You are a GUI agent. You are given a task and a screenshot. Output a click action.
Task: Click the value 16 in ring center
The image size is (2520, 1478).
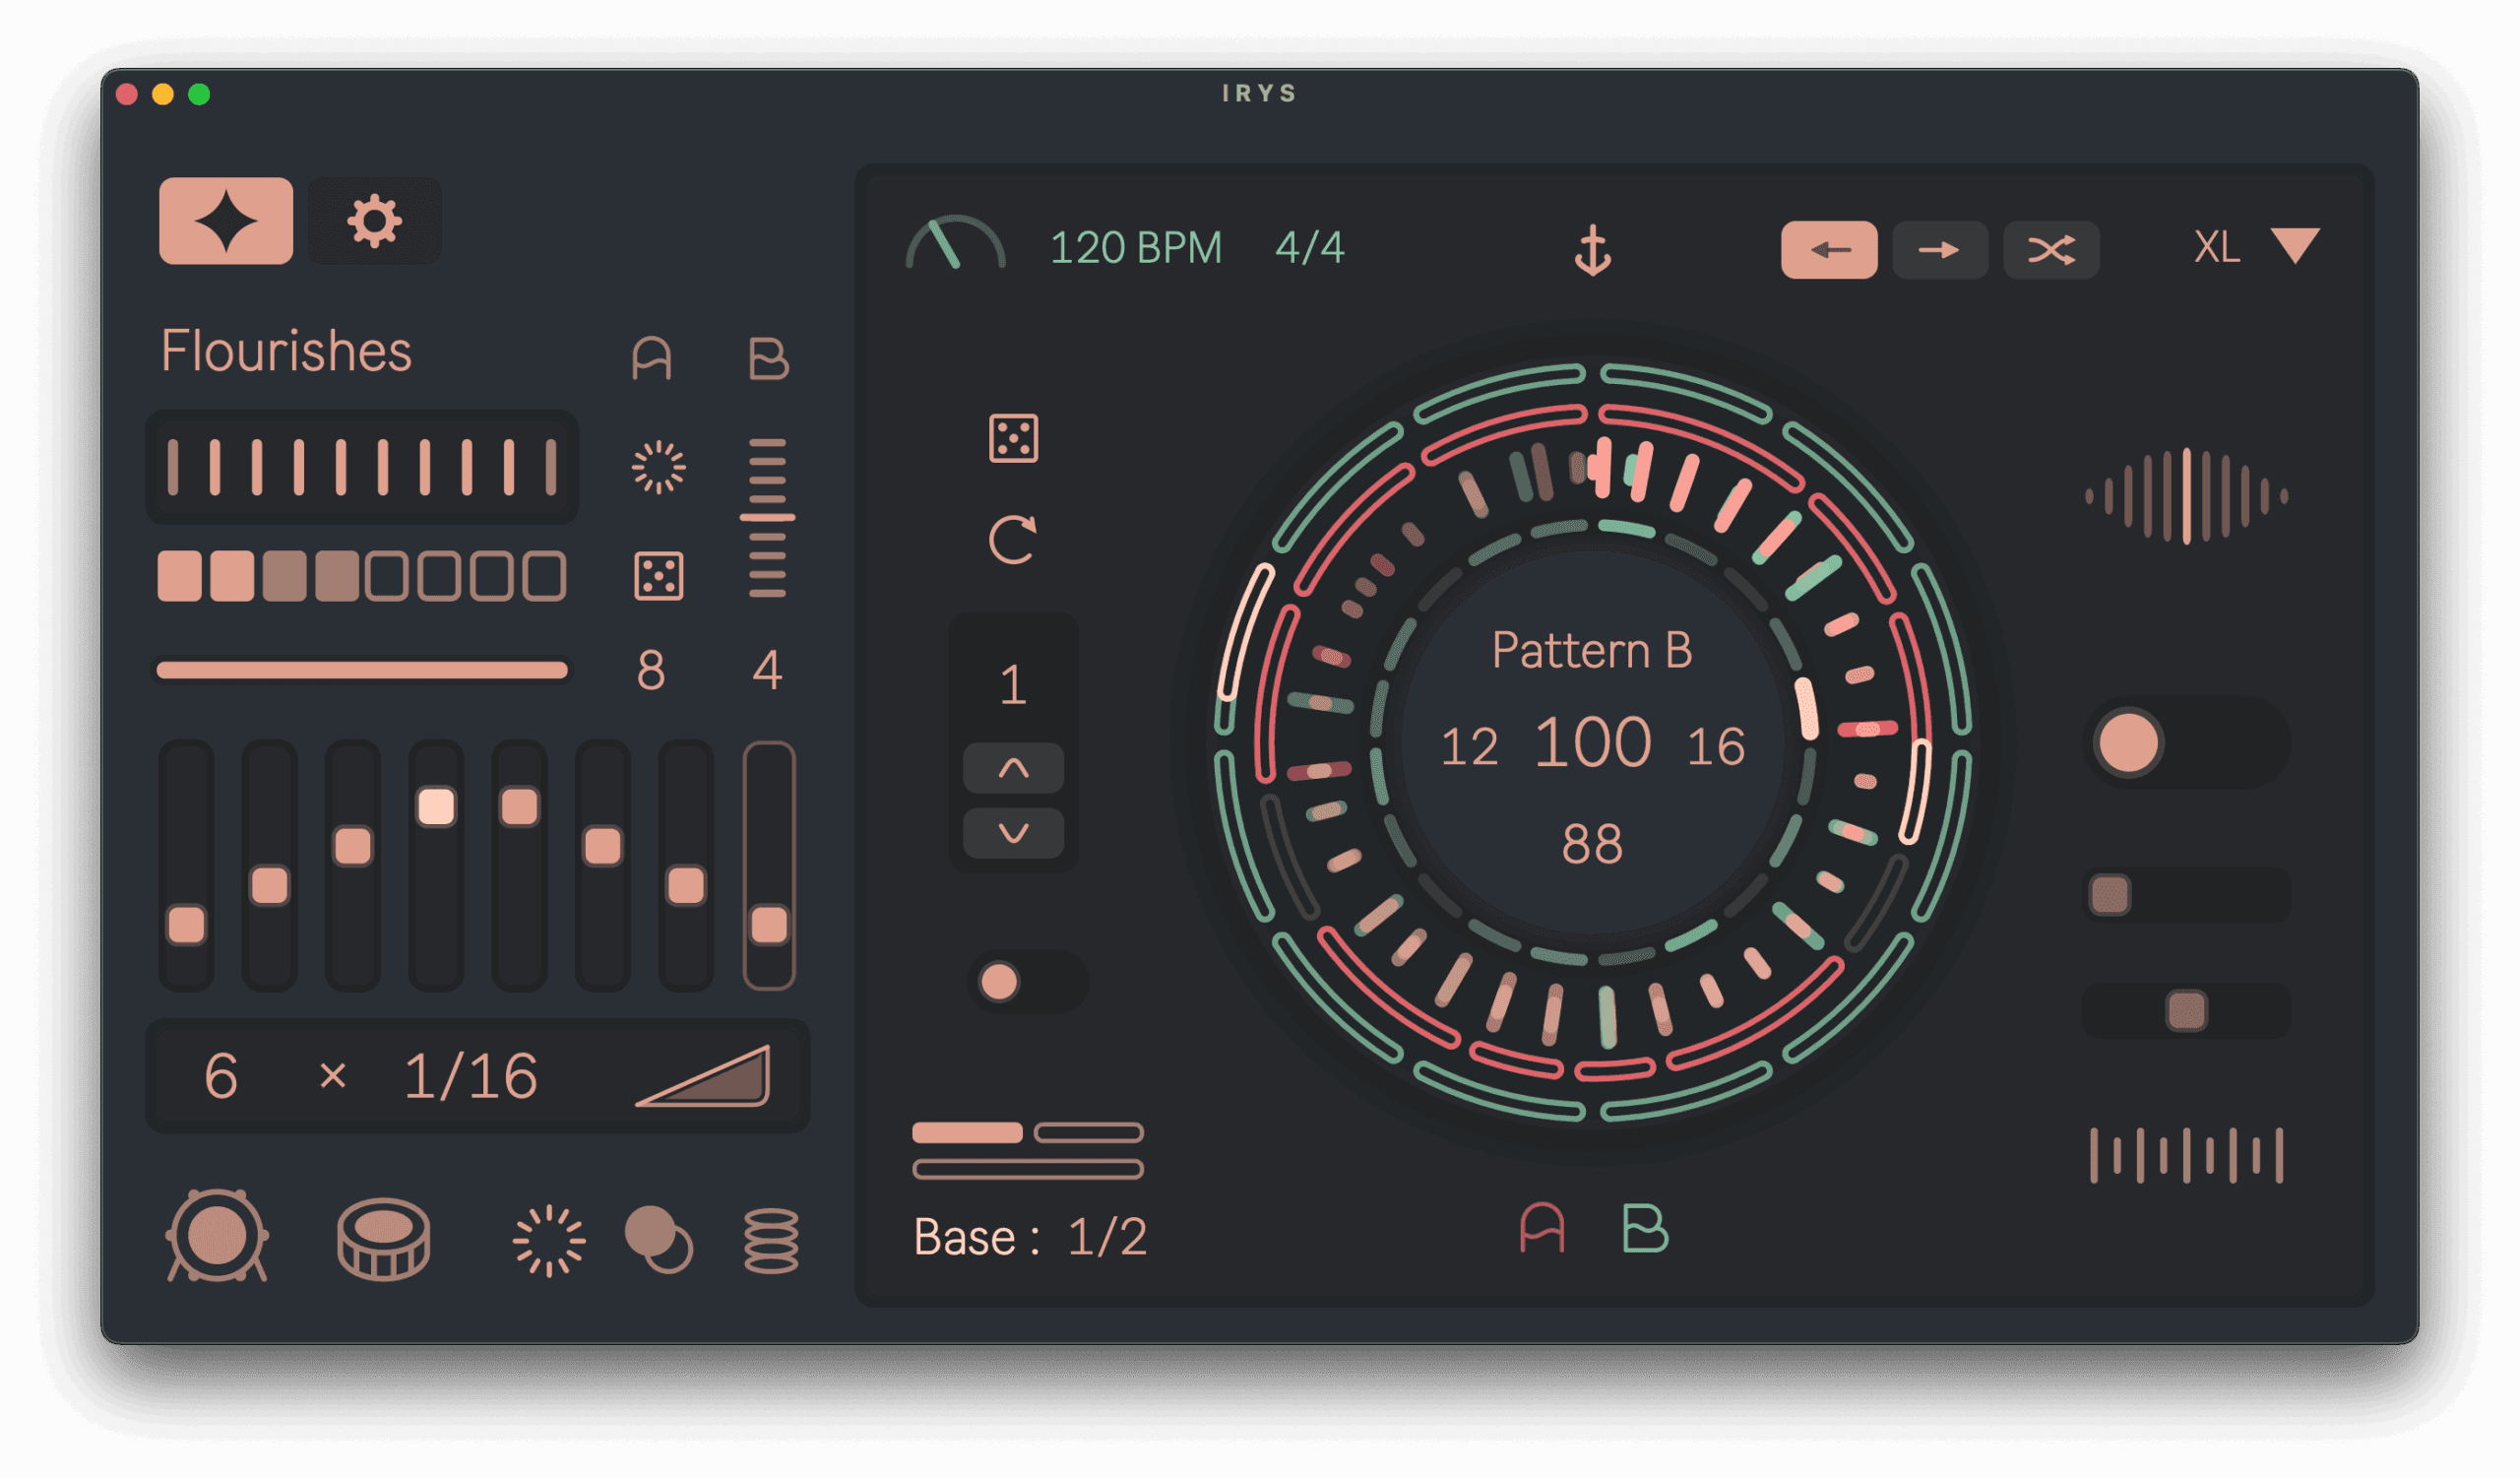pyautogui.click(x=1716, y=747)
